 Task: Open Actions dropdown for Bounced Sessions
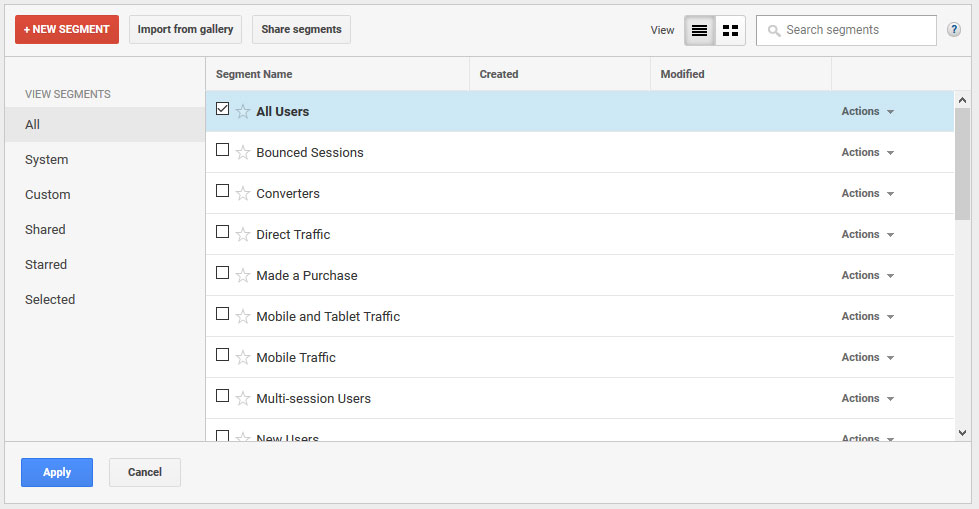pos(868,152)
